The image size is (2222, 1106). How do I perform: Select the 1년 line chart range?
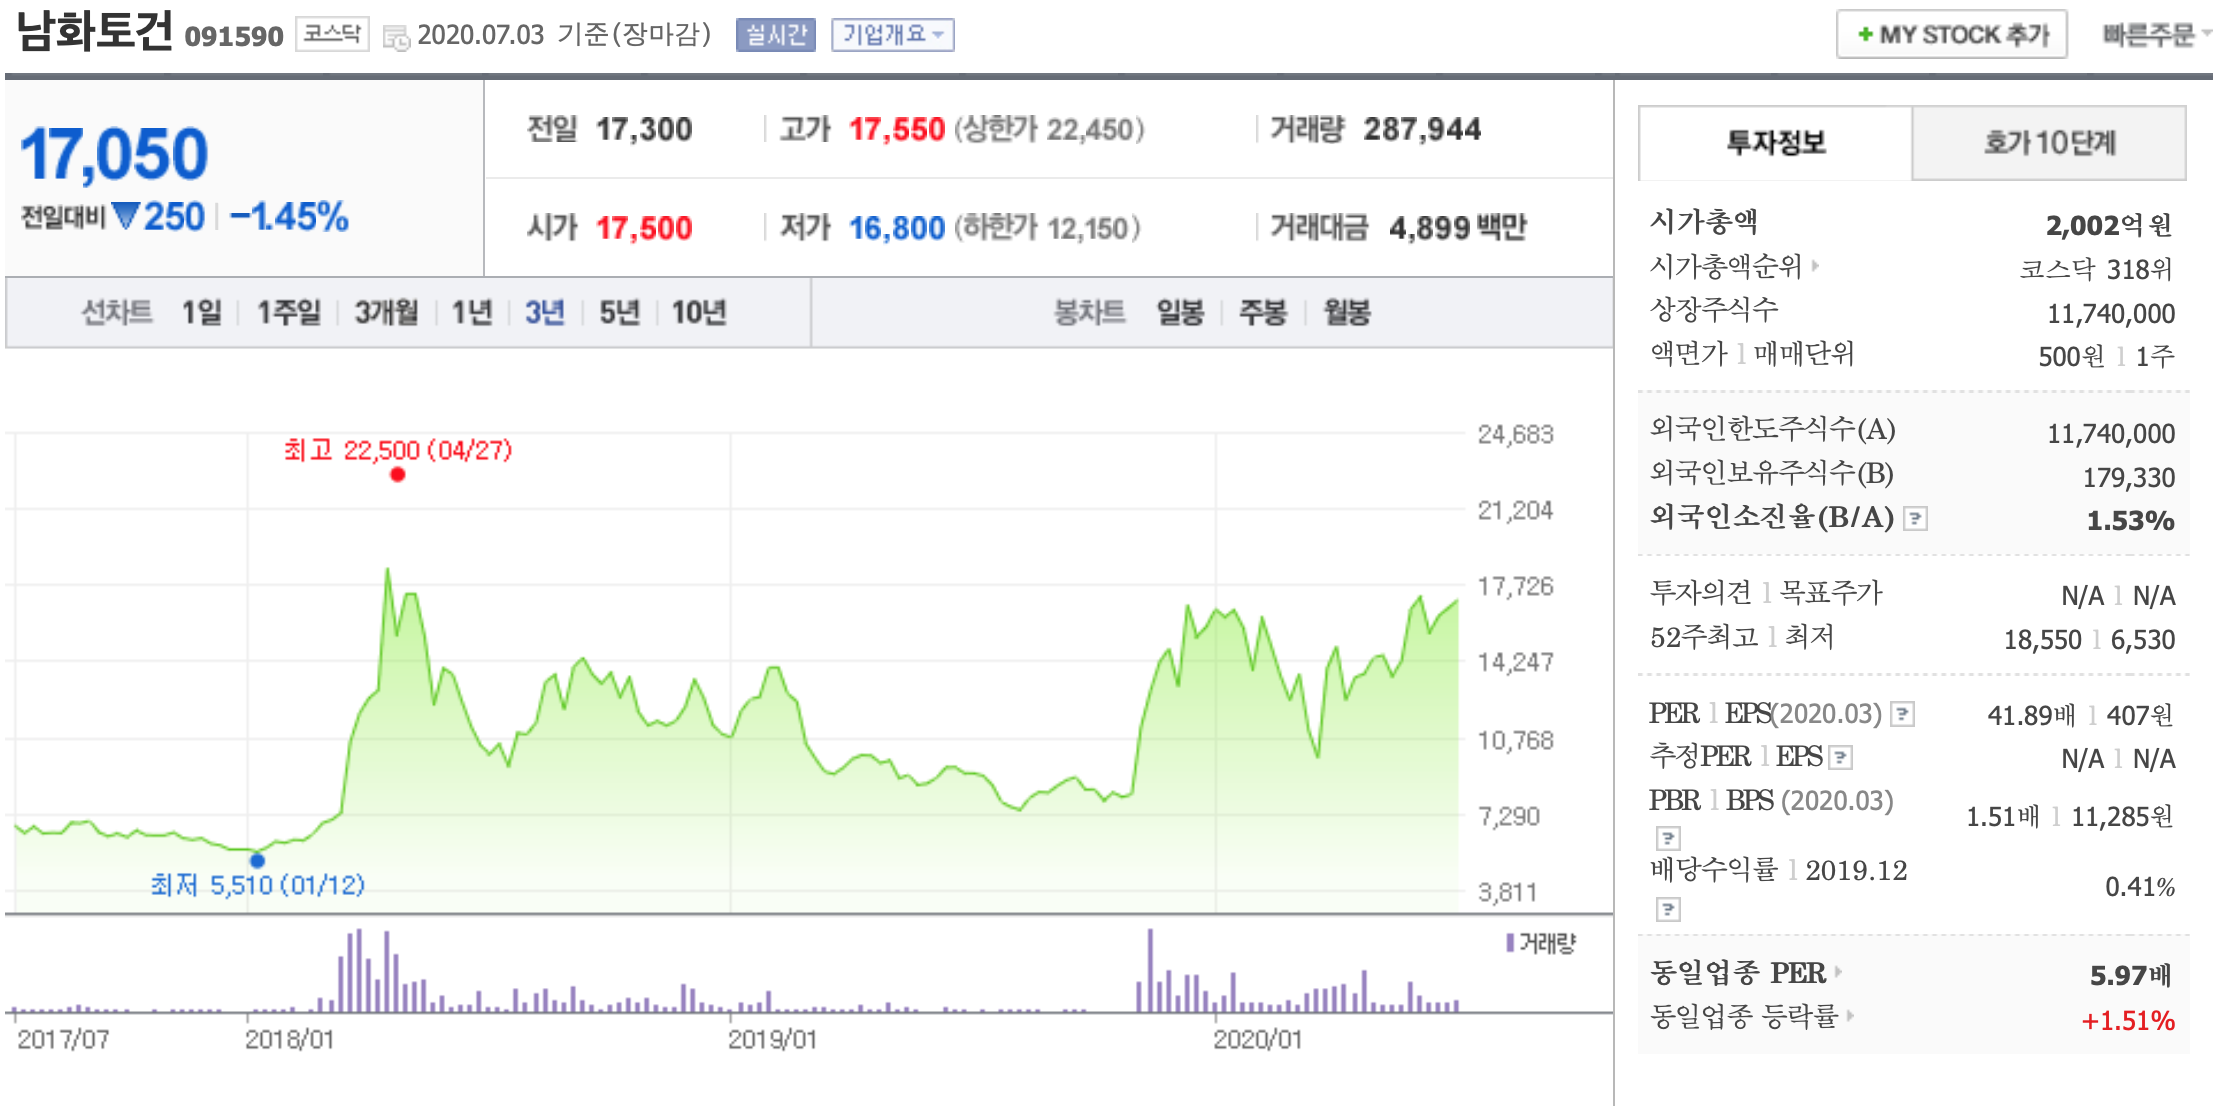coord(472,313)
